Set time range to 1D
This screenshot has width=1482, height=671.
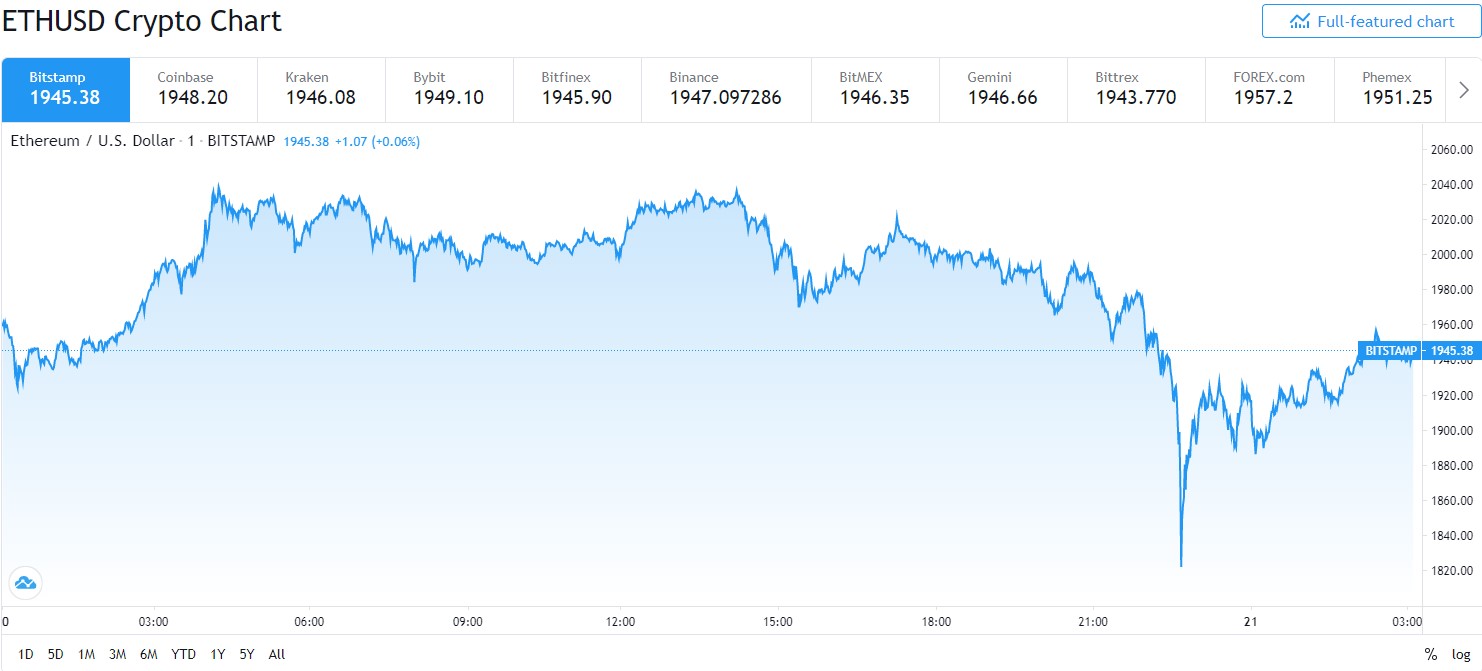coord(26,654)
